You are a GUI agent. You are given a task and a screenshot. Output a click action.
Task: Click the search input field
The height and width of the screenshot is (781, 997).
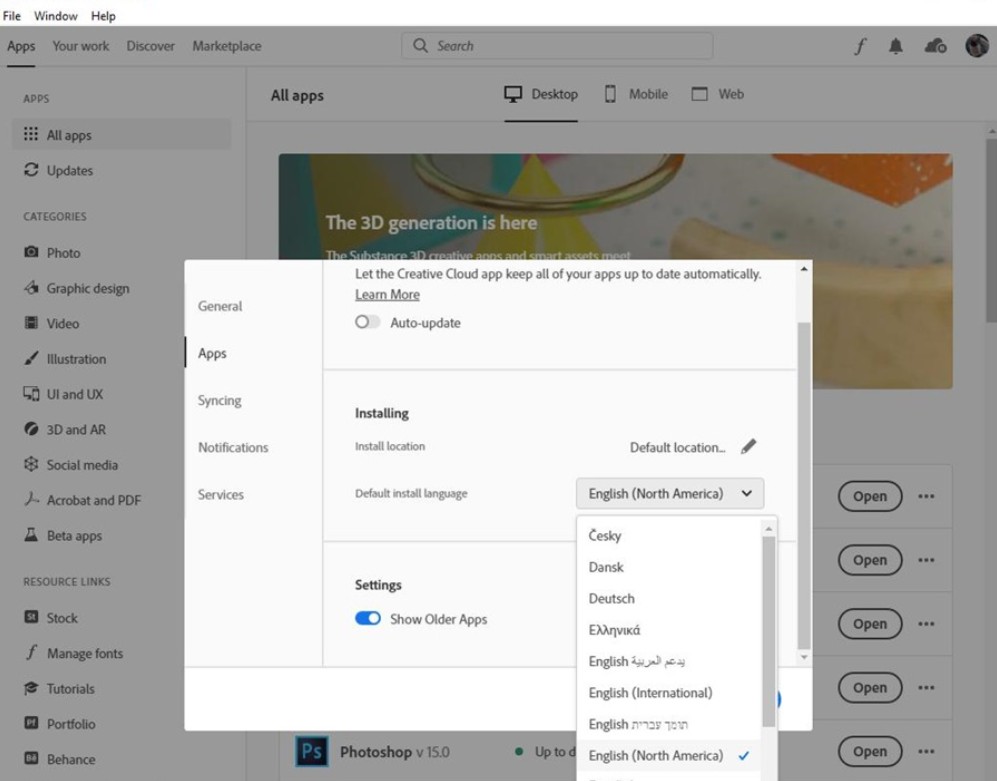(557, 46)
